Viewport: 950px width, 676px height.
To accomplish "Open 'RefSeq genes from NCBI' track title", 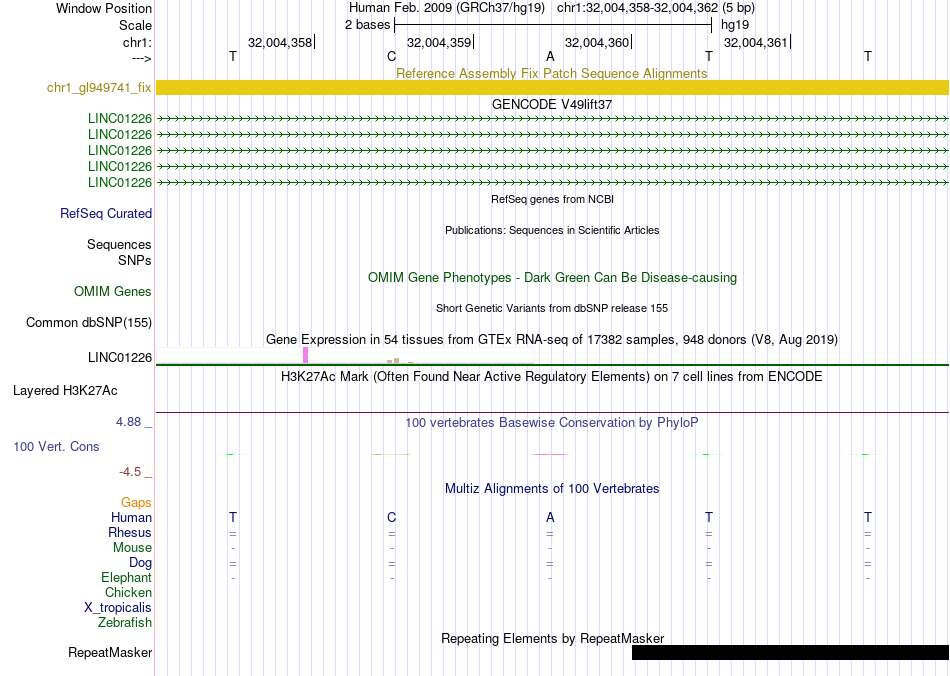I will click(x=552, y=199).
